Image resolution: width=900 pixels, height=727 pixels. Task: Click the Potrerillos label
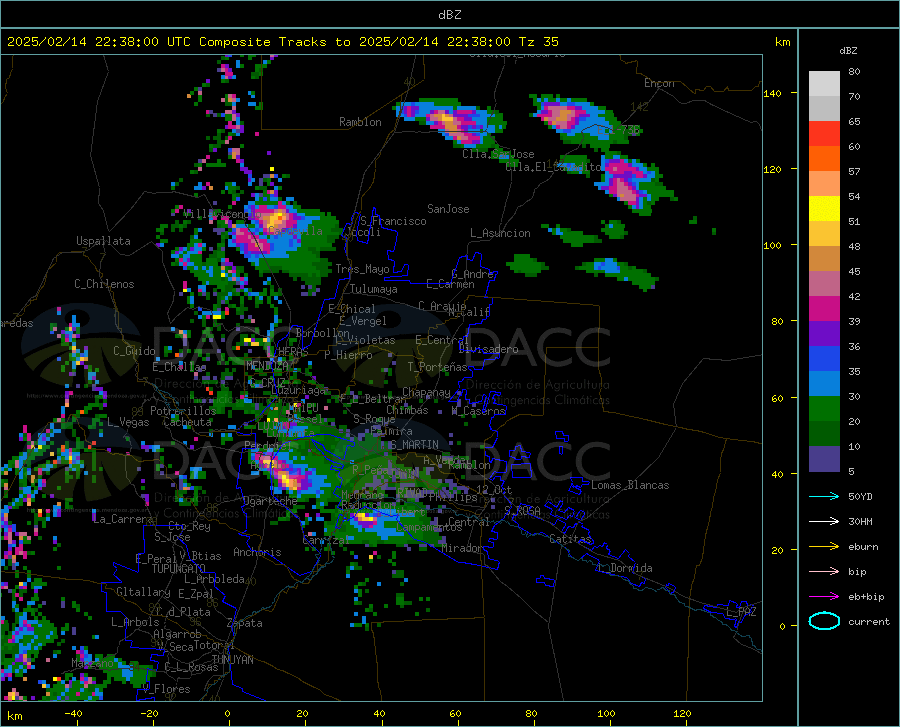tap(183, 411)
